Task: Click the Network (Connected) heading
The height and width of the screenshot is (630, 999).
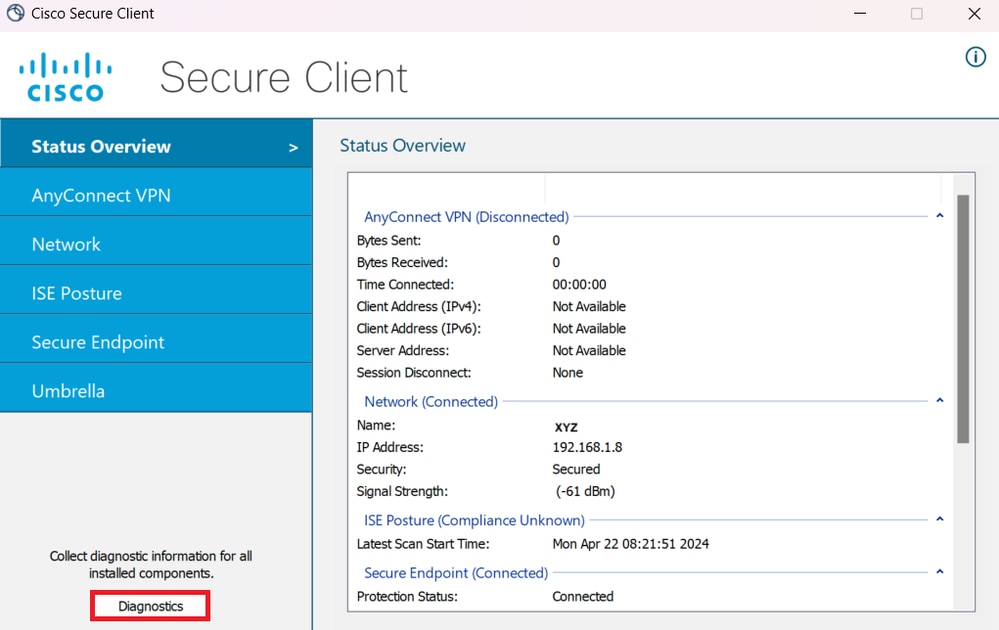Action: pyautogui.click(x=431, y=401)
